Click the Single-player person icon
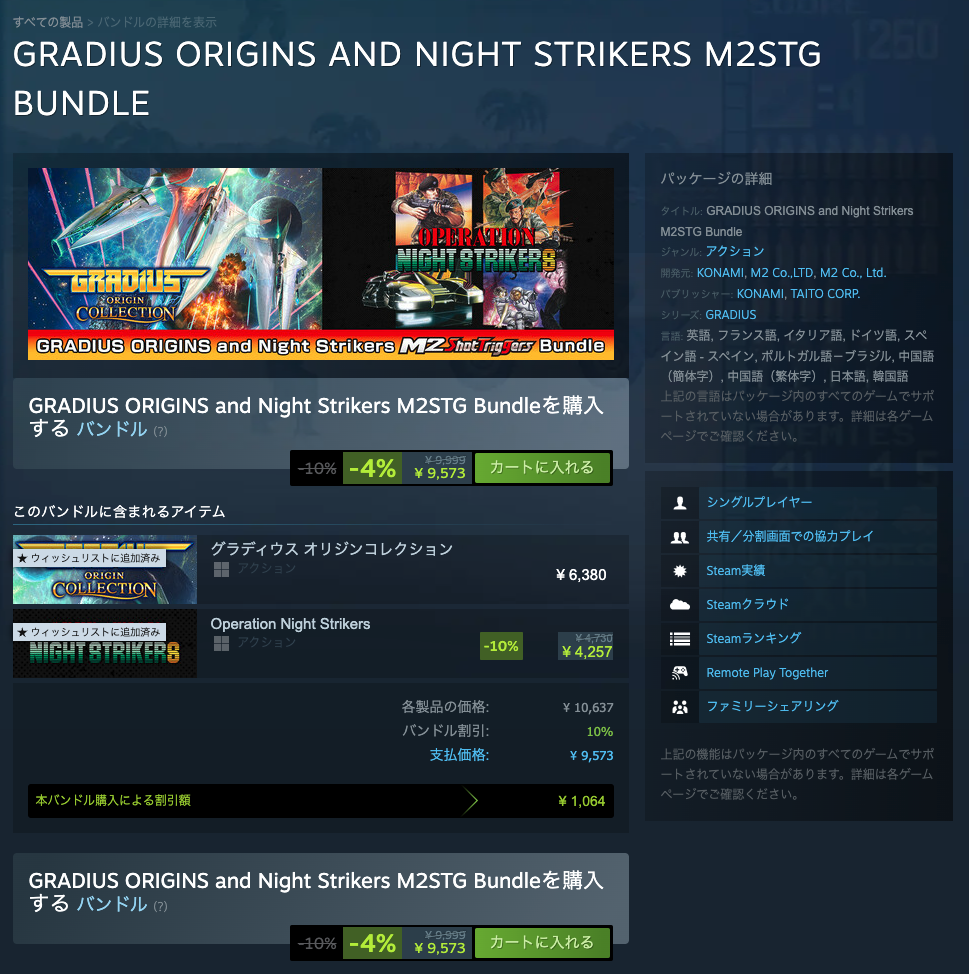 pos(680,503)
